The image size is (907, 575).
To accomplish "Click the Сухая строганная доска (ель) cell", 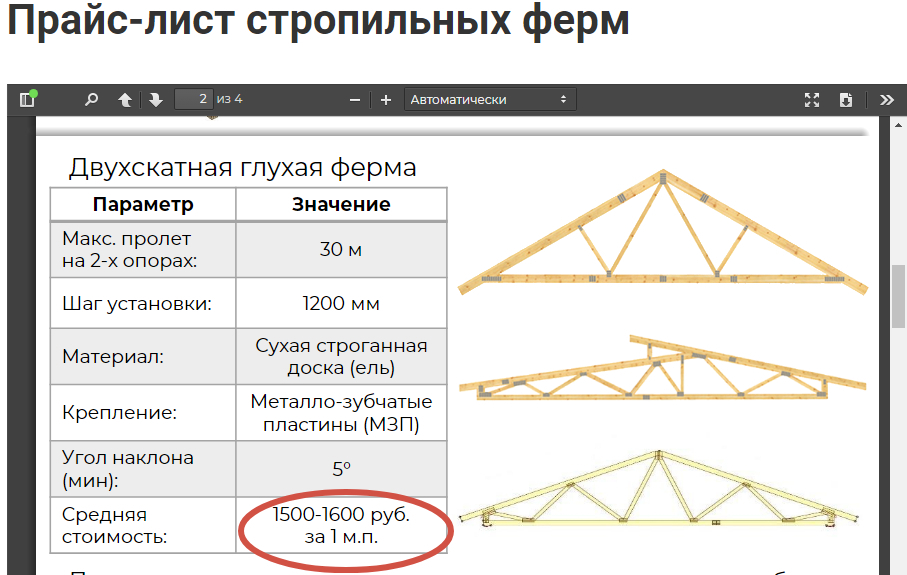I will tap(341, 356).
